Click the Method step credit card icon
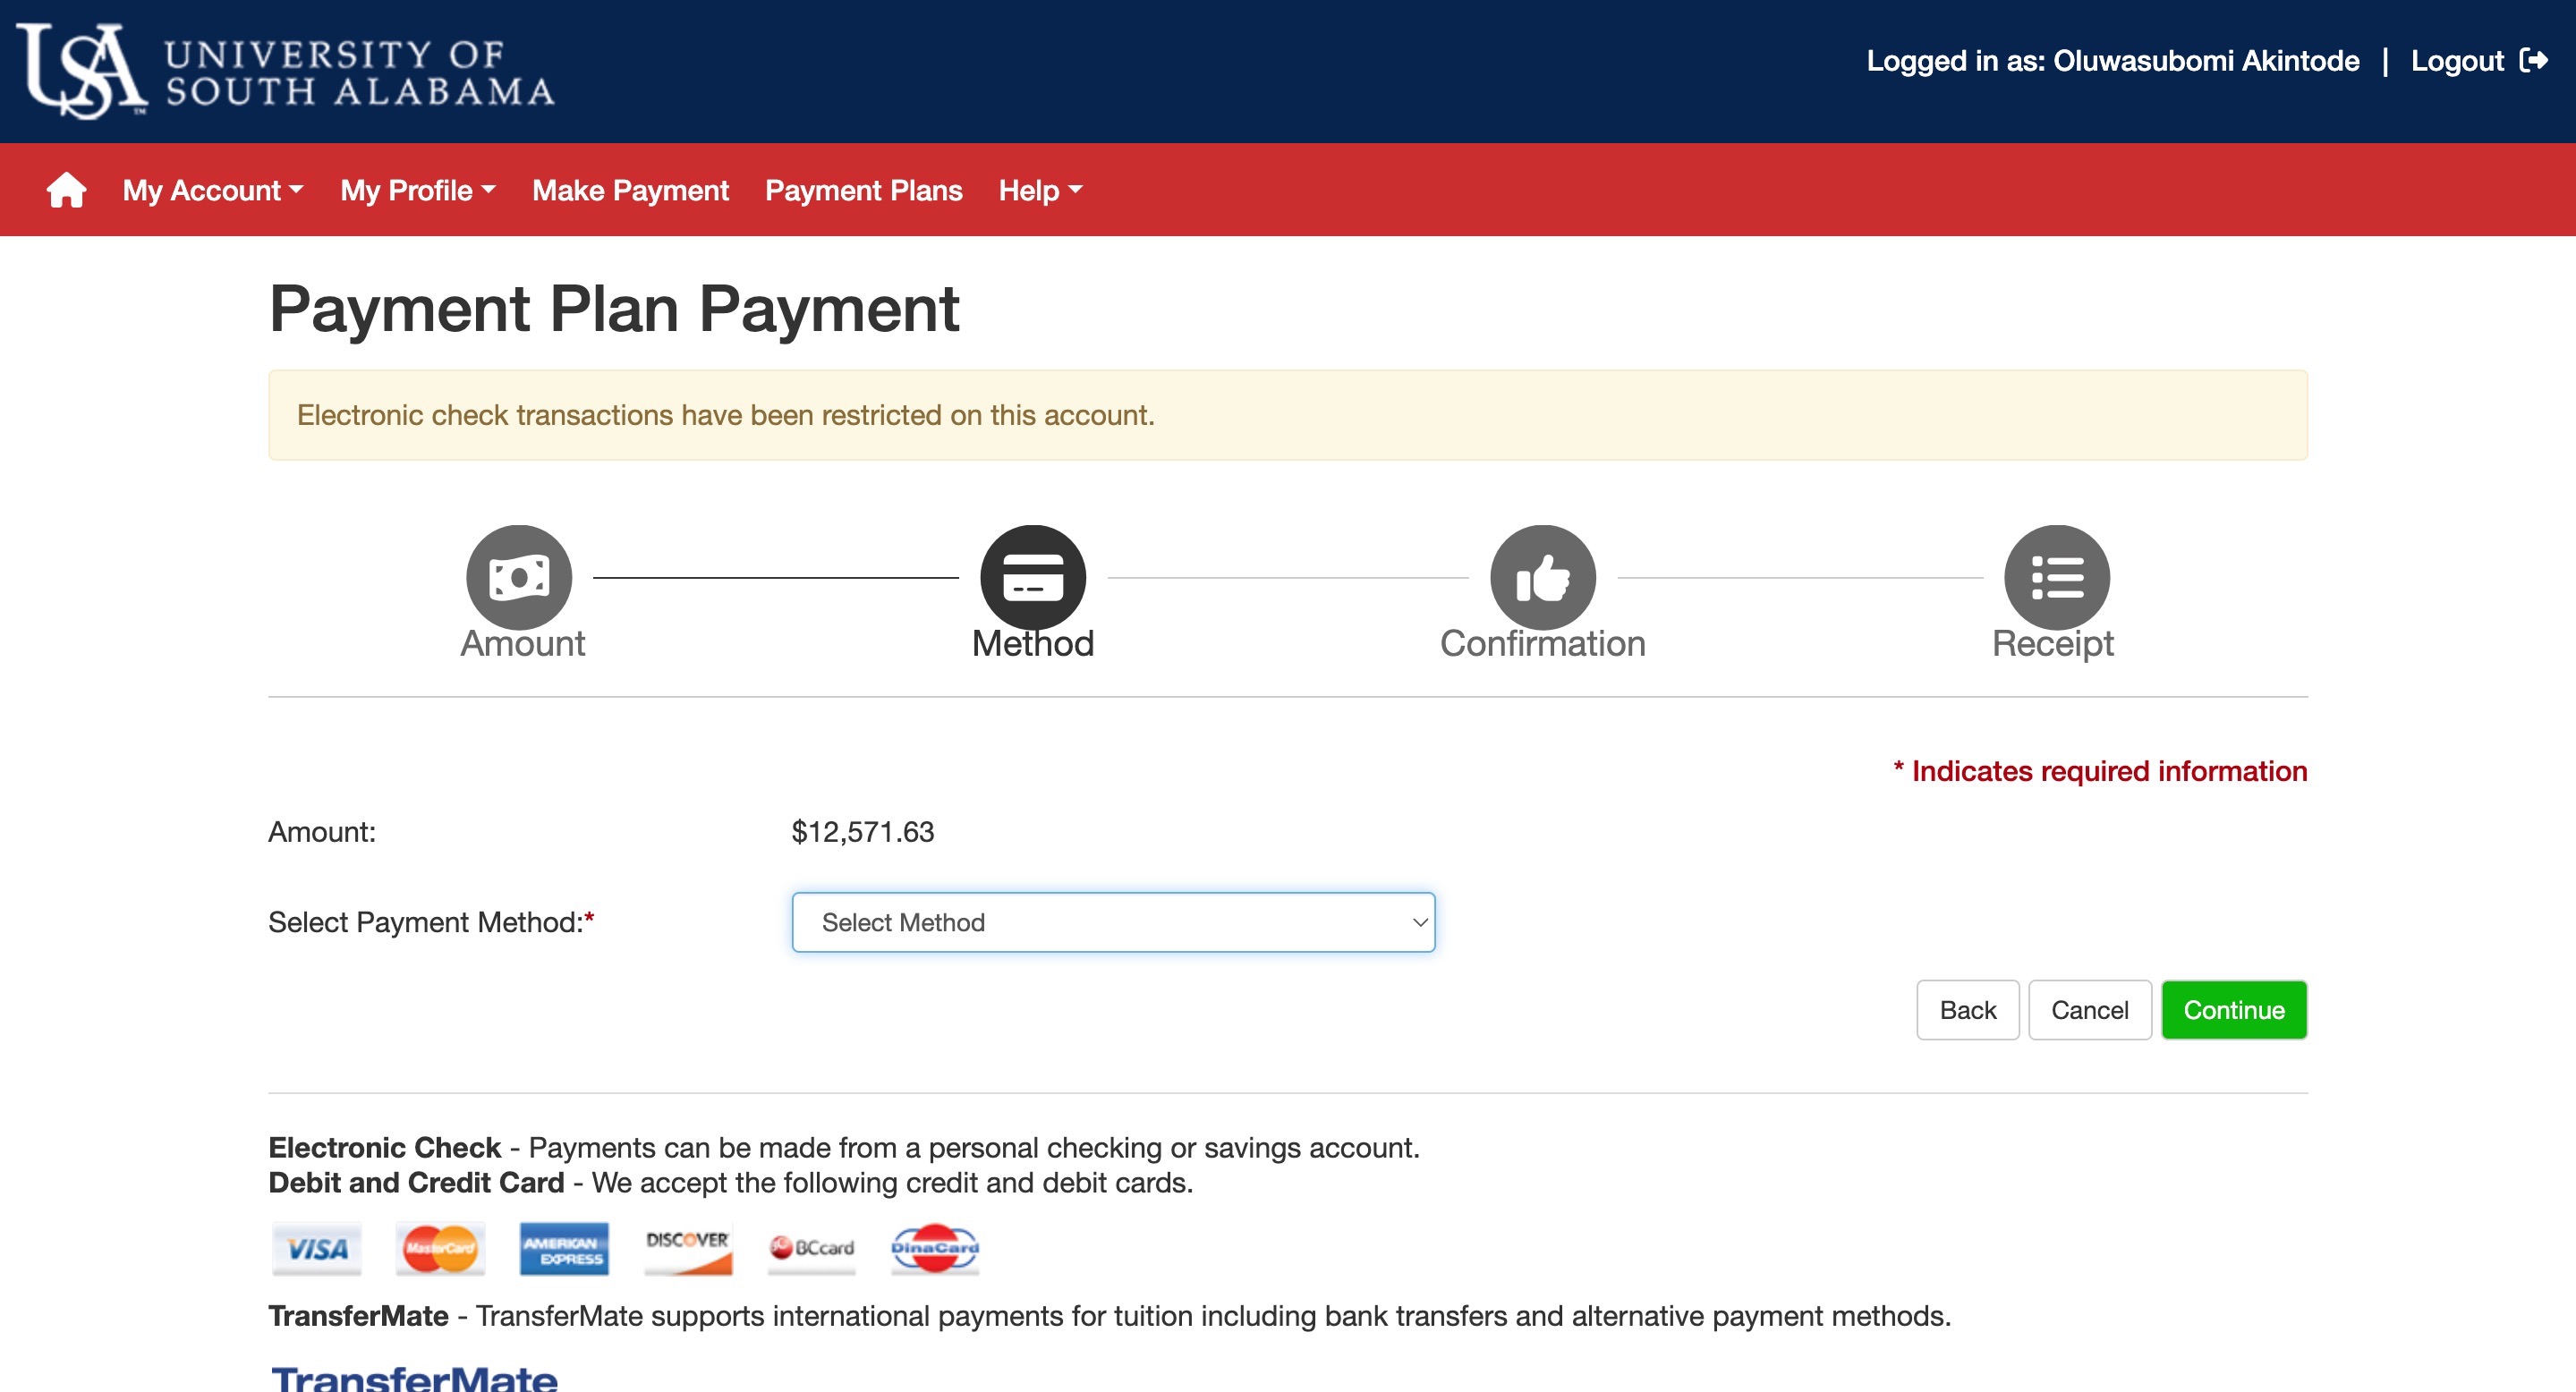 click(1032, 577)
